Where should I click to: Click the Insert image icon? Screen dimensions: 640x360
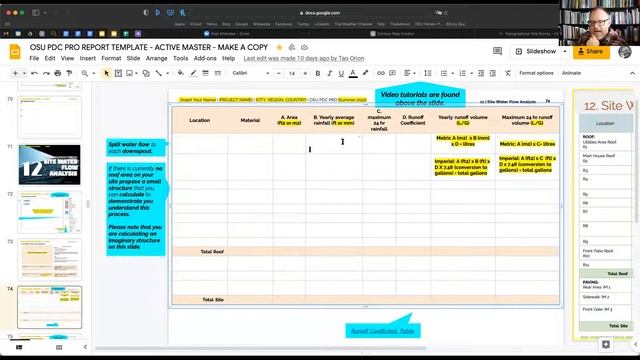(x=129, y=73)
